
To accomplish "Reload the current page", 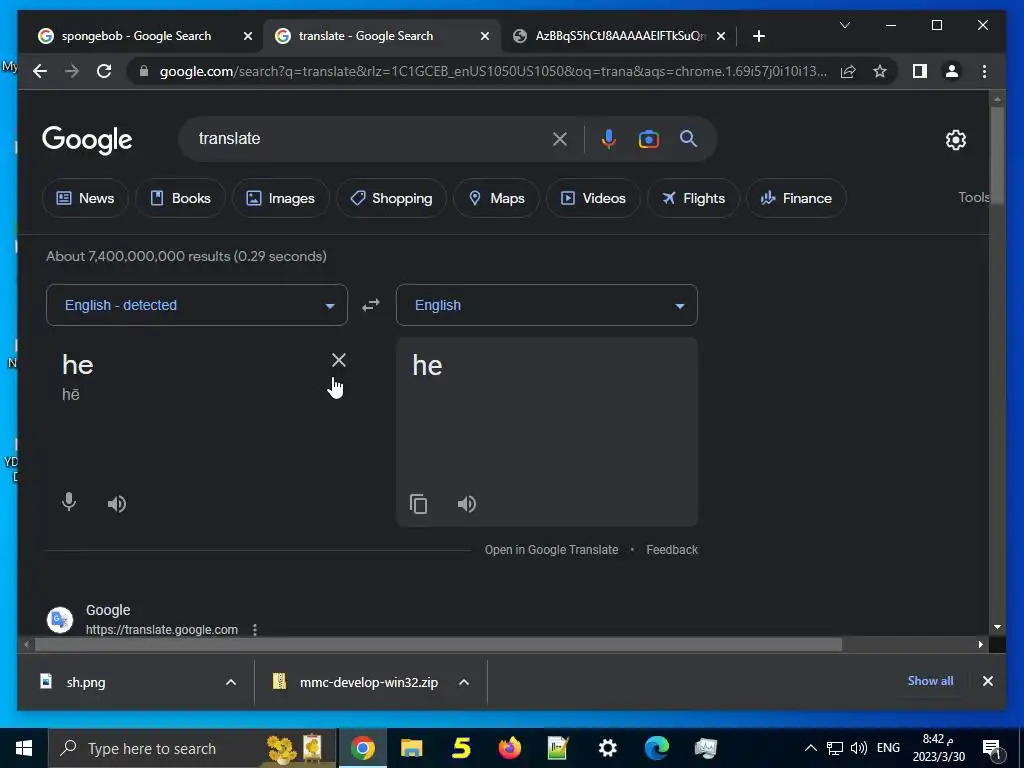I will 104,71.
